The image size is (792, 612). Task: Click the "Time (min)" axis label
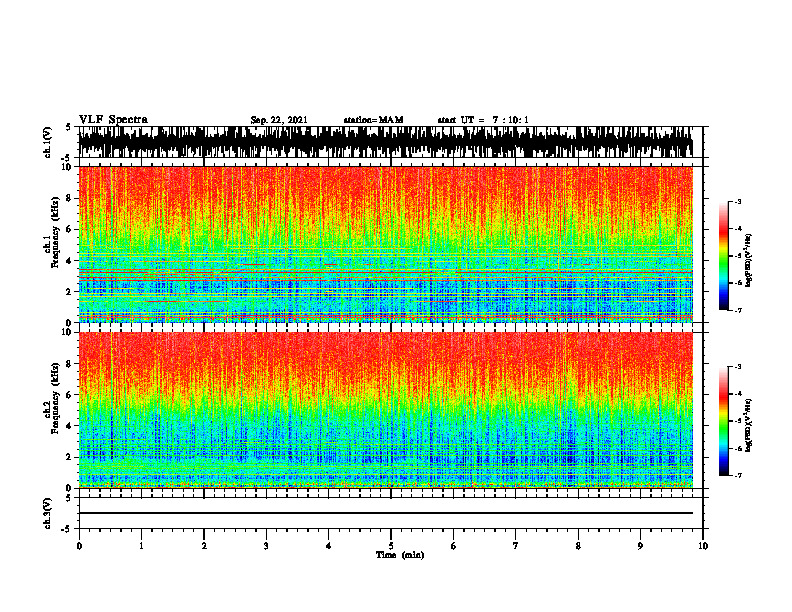click(x=400, y=555)
